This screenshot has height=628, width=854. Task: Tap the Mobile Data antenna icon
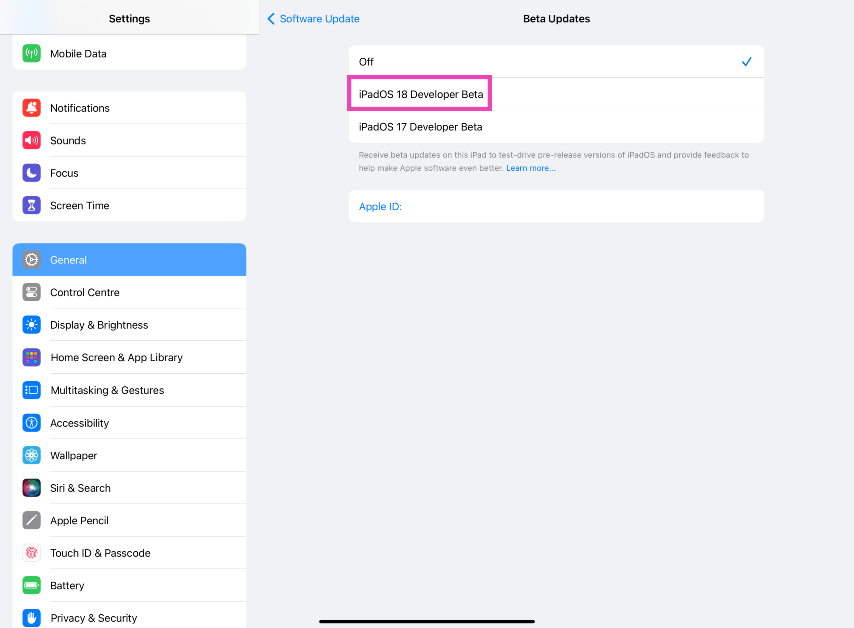click(32, 54)
